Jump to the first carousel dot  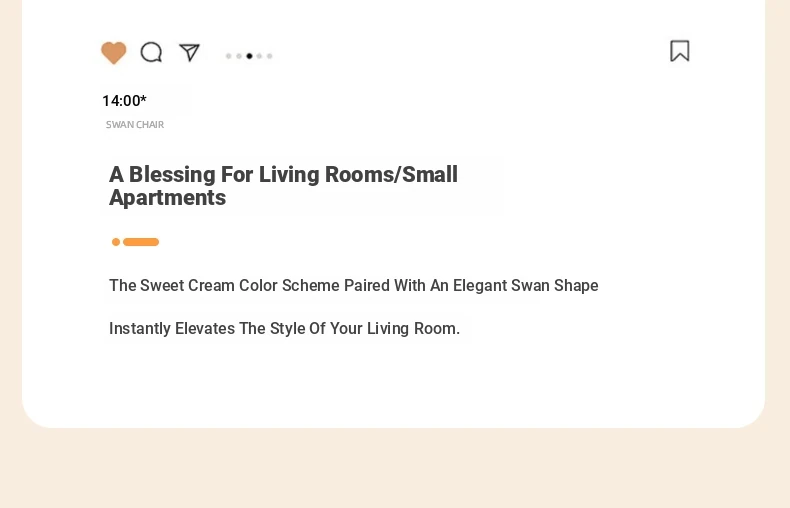click(x=229, y=56)
